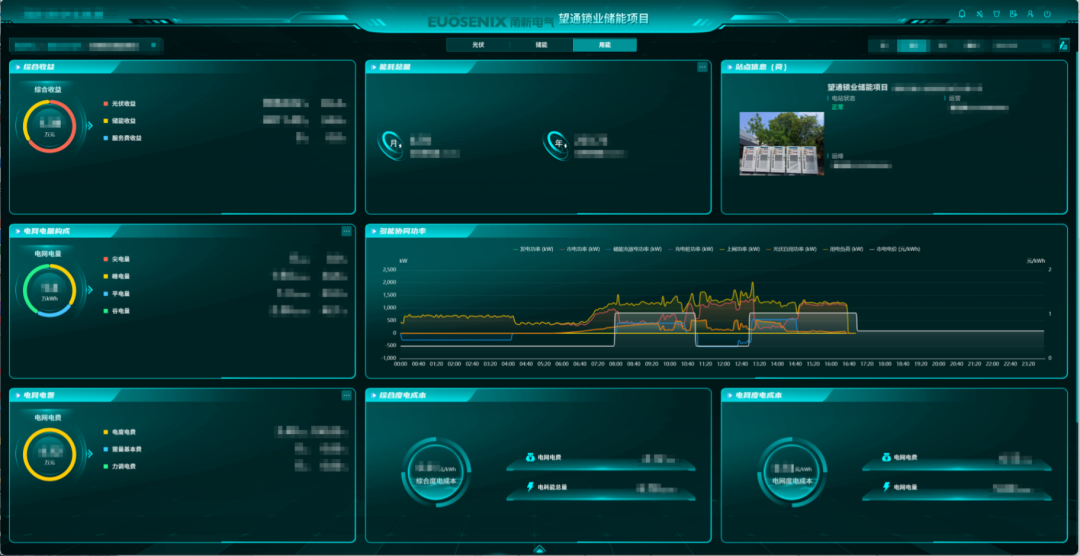Switch to the 光伏 tab

[x=477, y=45]
